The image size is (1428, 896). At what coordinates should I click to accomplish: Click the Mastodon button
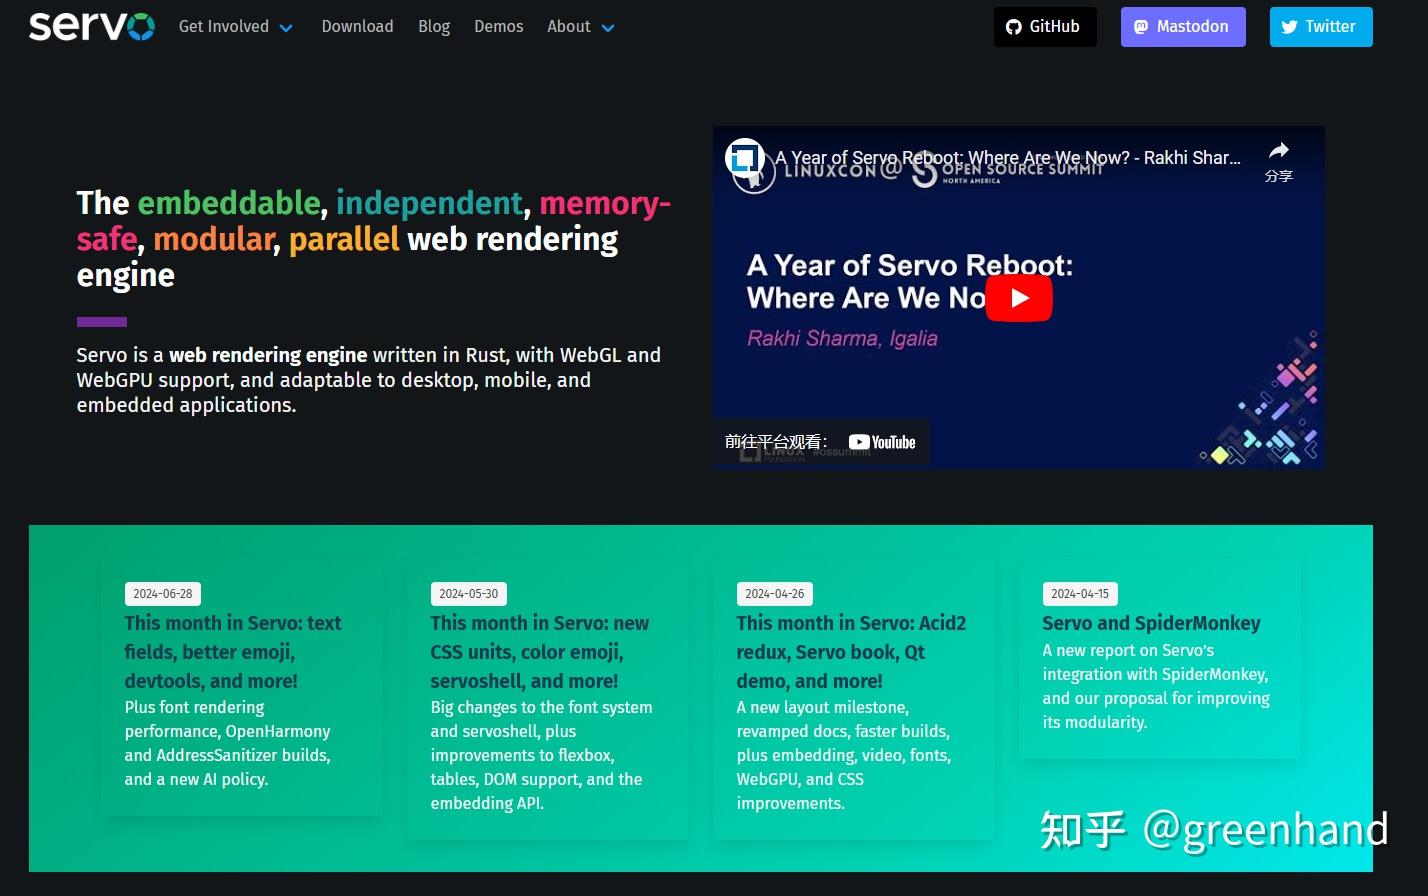point(1183,27)
